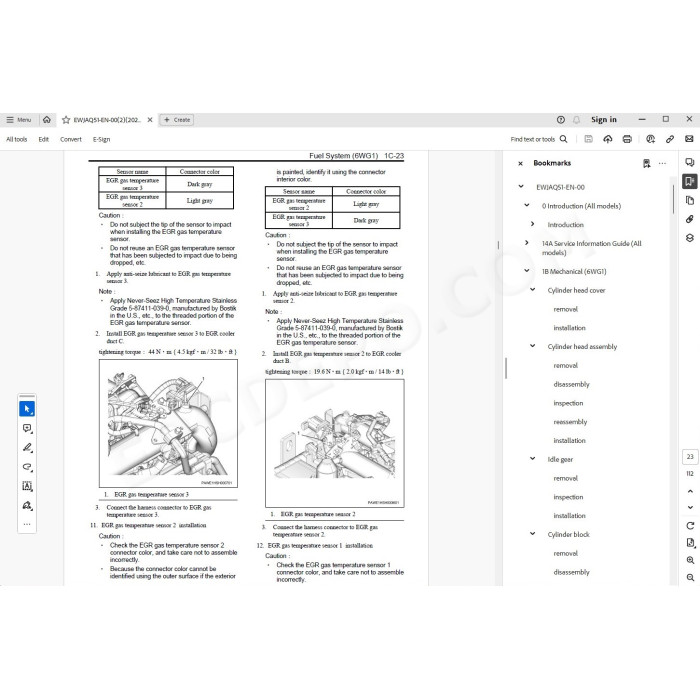Open installation bookmark under Cylinder head cover

[x=569, y=328]
